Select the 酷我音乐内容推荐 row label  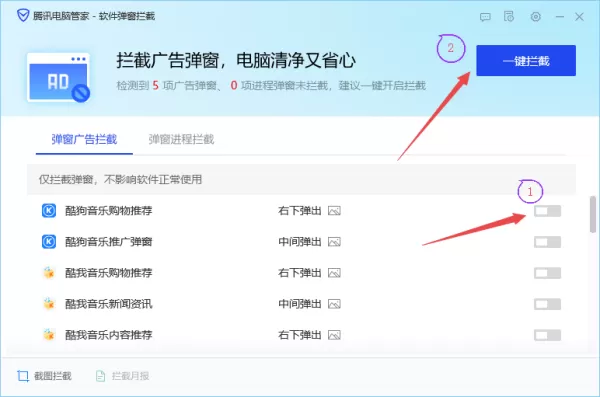coord(109,335)
